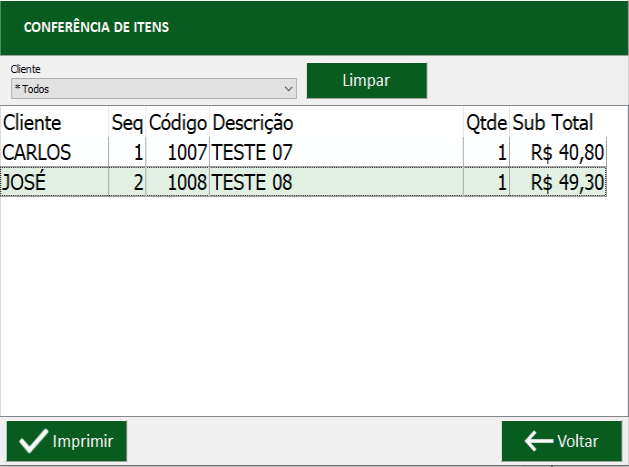Image resolution: width=629 pixels, height=467 pixels.
Task: Click the Imprimir button label
Action: [x=83, y=441]
